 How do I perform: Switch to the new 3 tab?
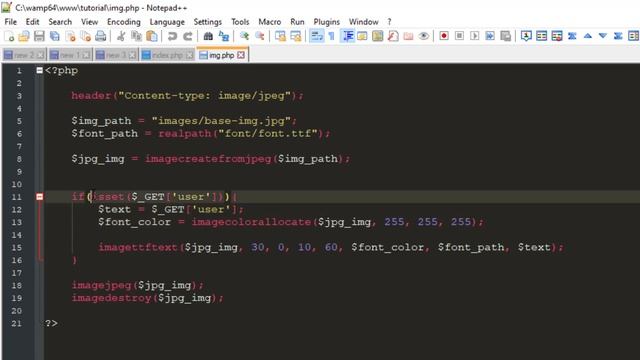116,55
